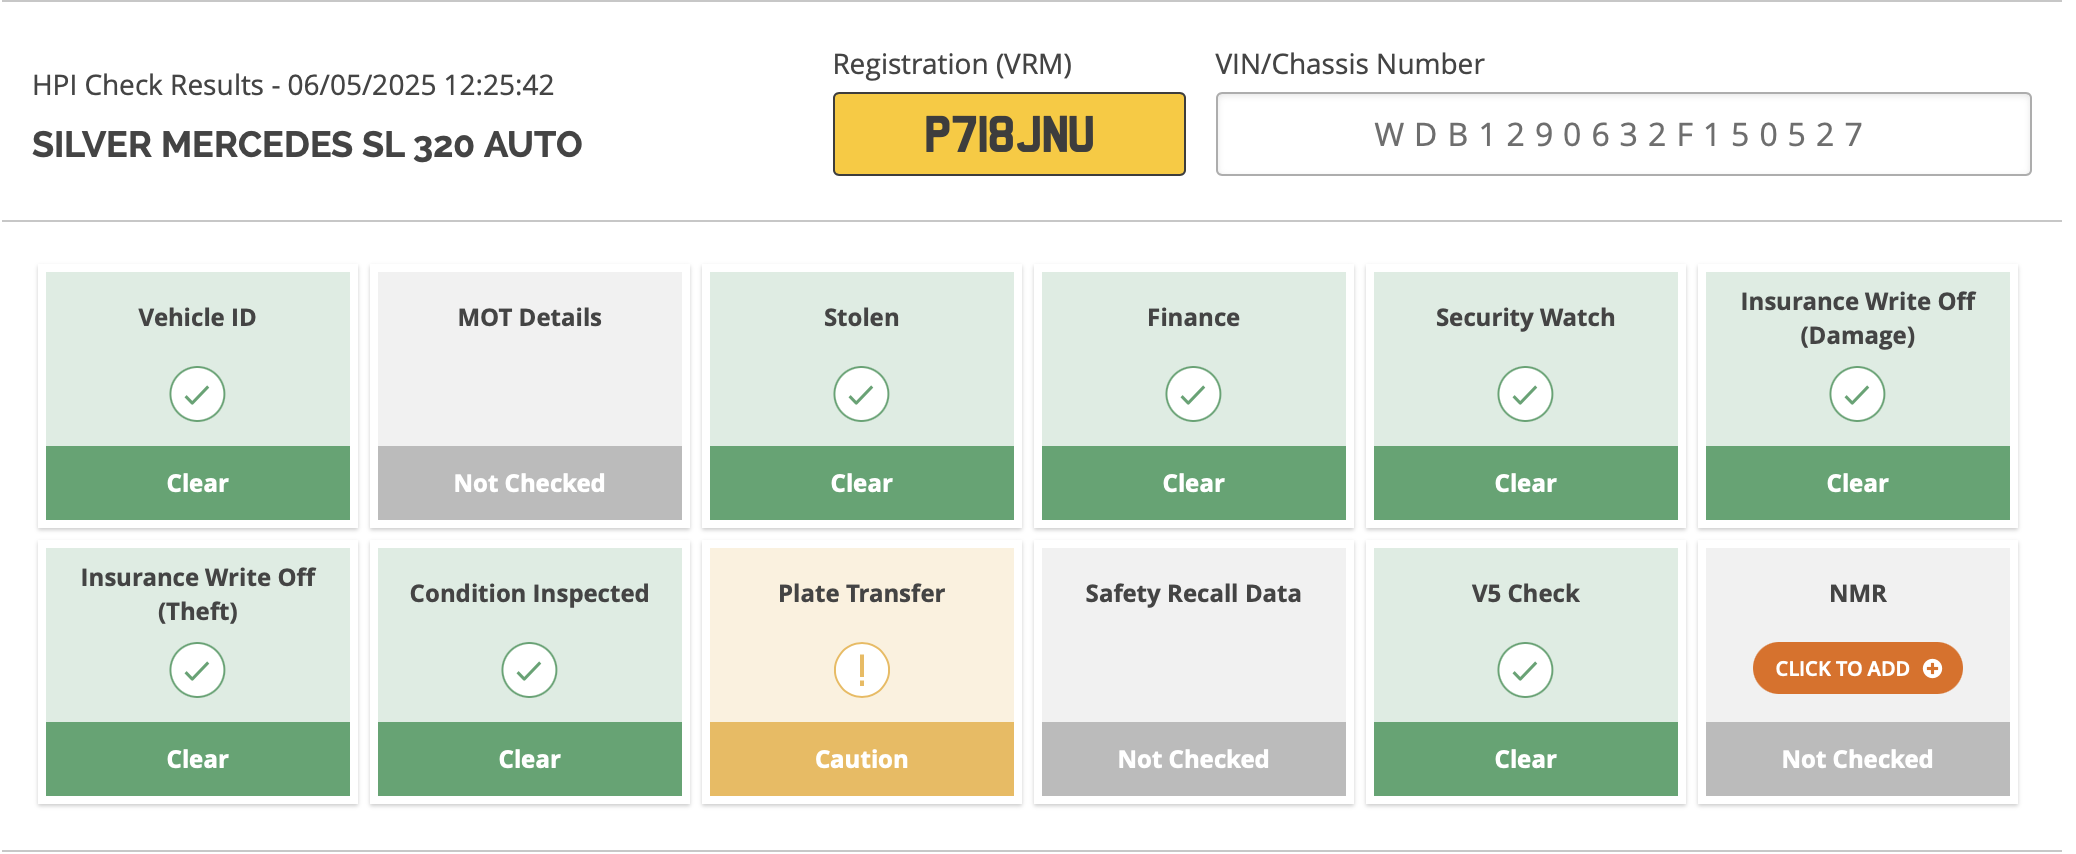The image size is (2076, 854).
Task: Click the Vehicle ID checkmark icon
Action: [197, 394]
